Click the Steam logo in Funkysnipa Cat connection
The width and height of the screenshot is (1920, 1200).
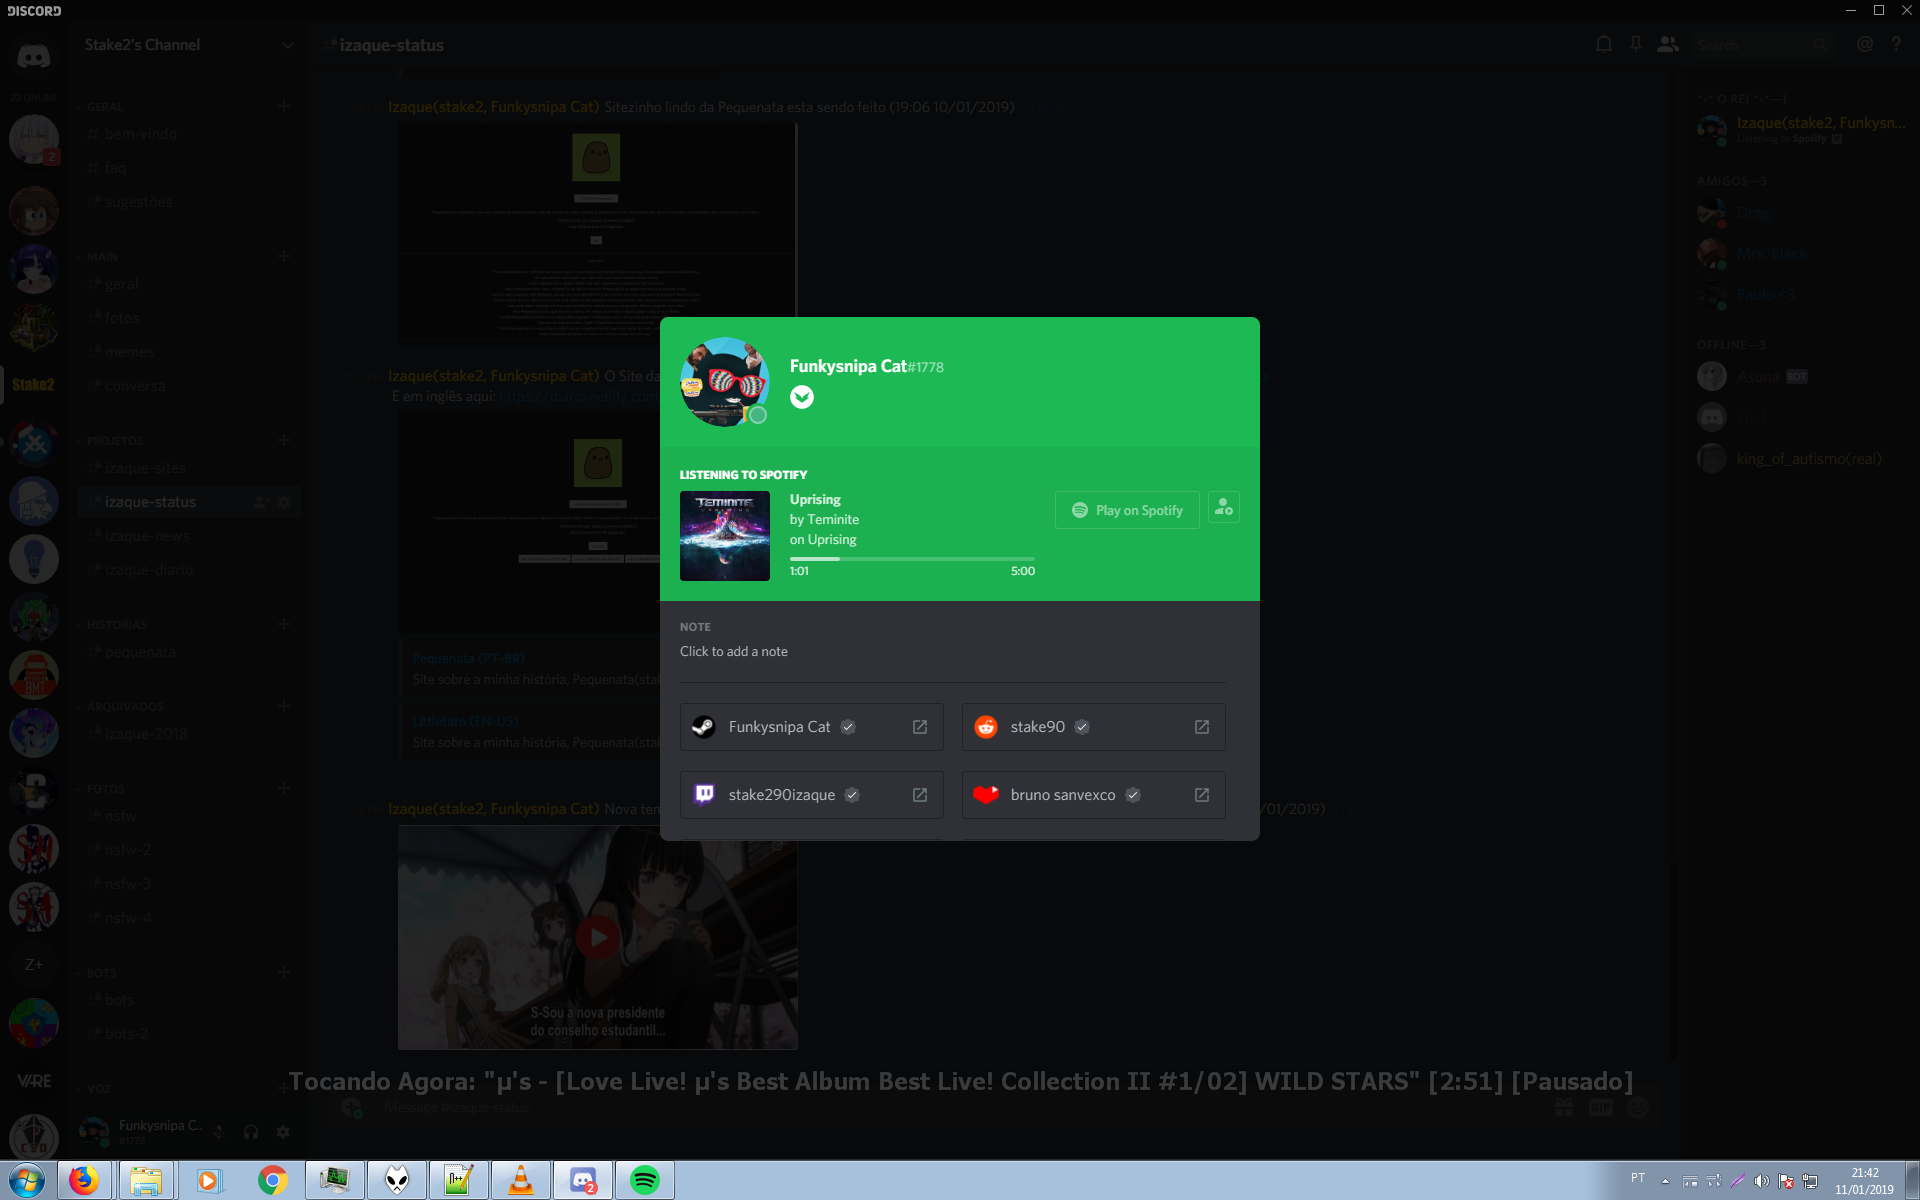pos(704,727)
